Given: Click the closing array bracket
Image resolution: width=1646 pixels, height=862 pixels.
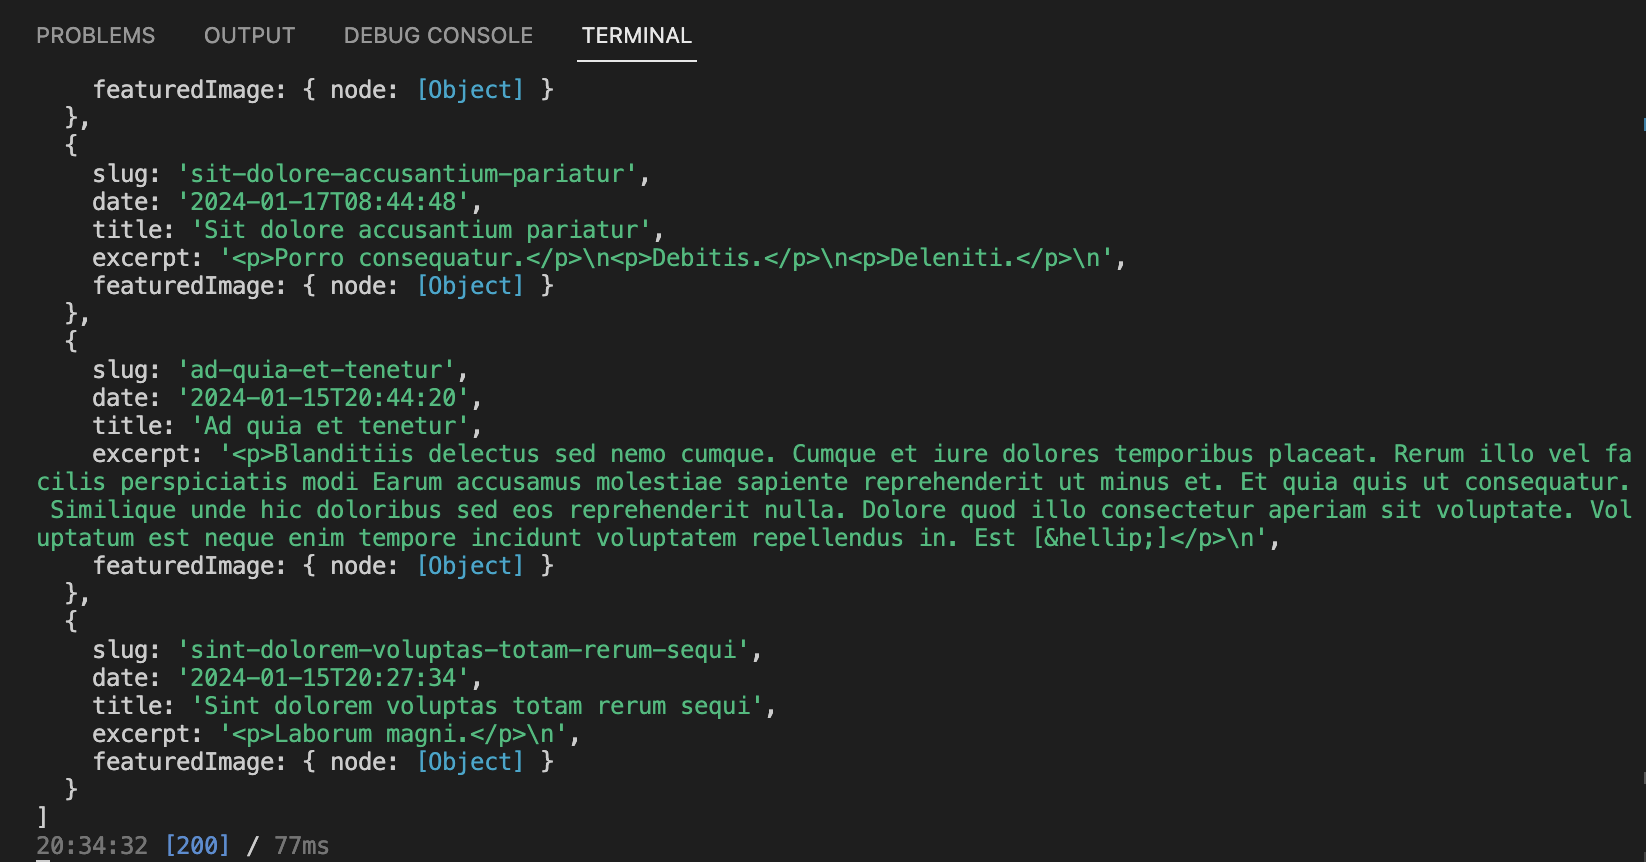Looking at the screenshot, I should pyautogui.click(x=40, y=817).
